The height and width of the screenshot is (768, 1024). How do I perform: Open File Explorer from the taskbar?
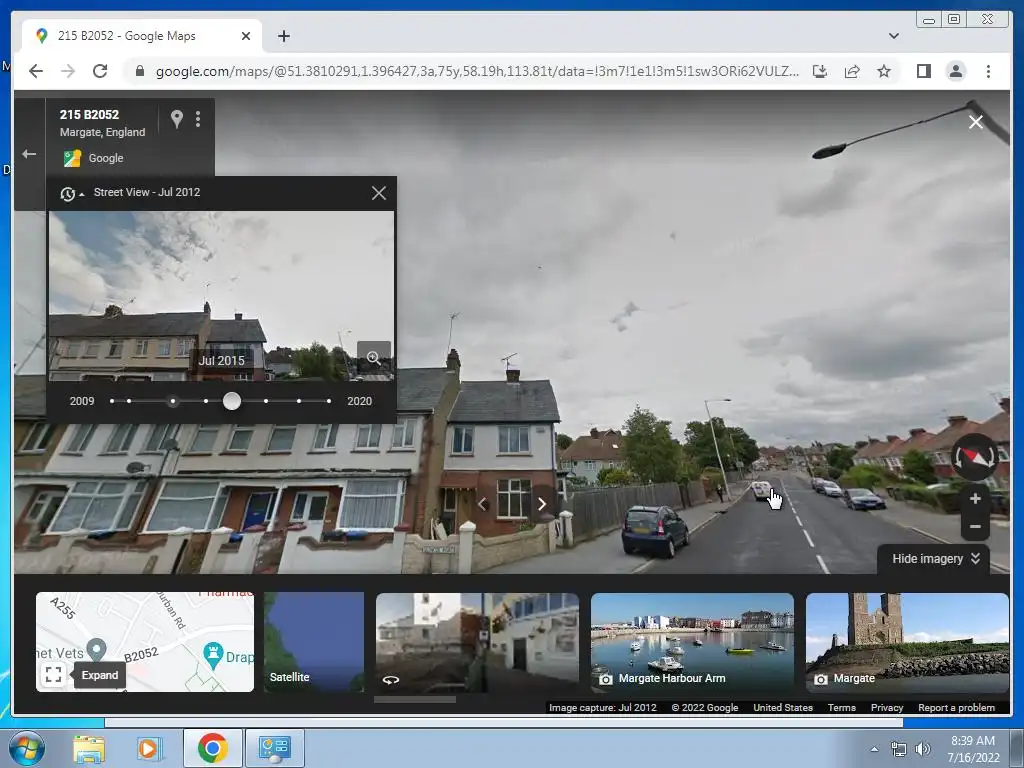pos(89,748)
